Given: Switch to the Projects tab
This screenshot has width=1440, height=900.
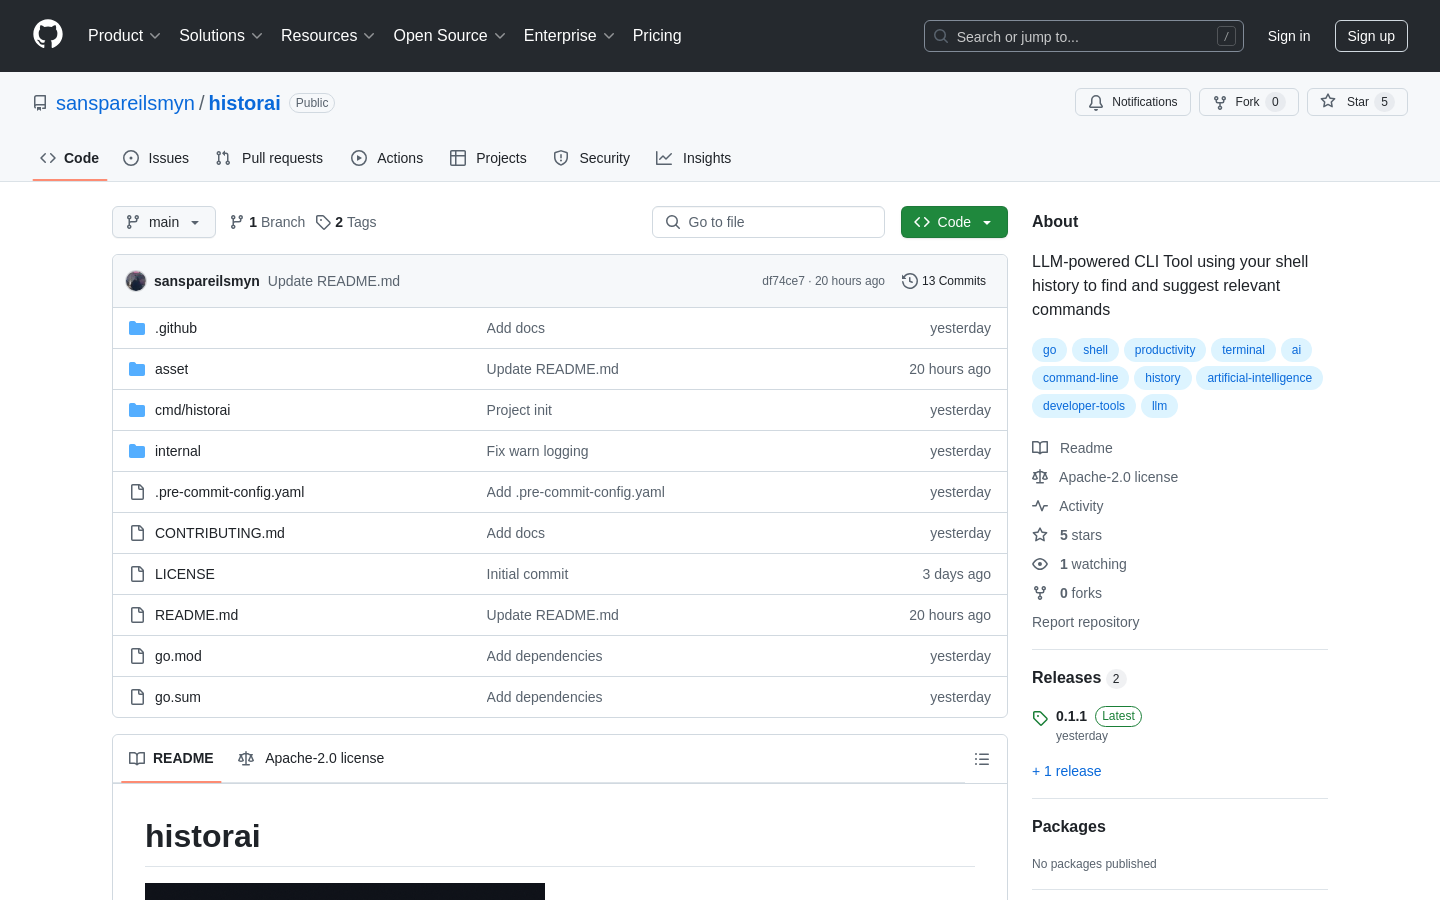Looking at the screenshot, I should tap(488, 158).
